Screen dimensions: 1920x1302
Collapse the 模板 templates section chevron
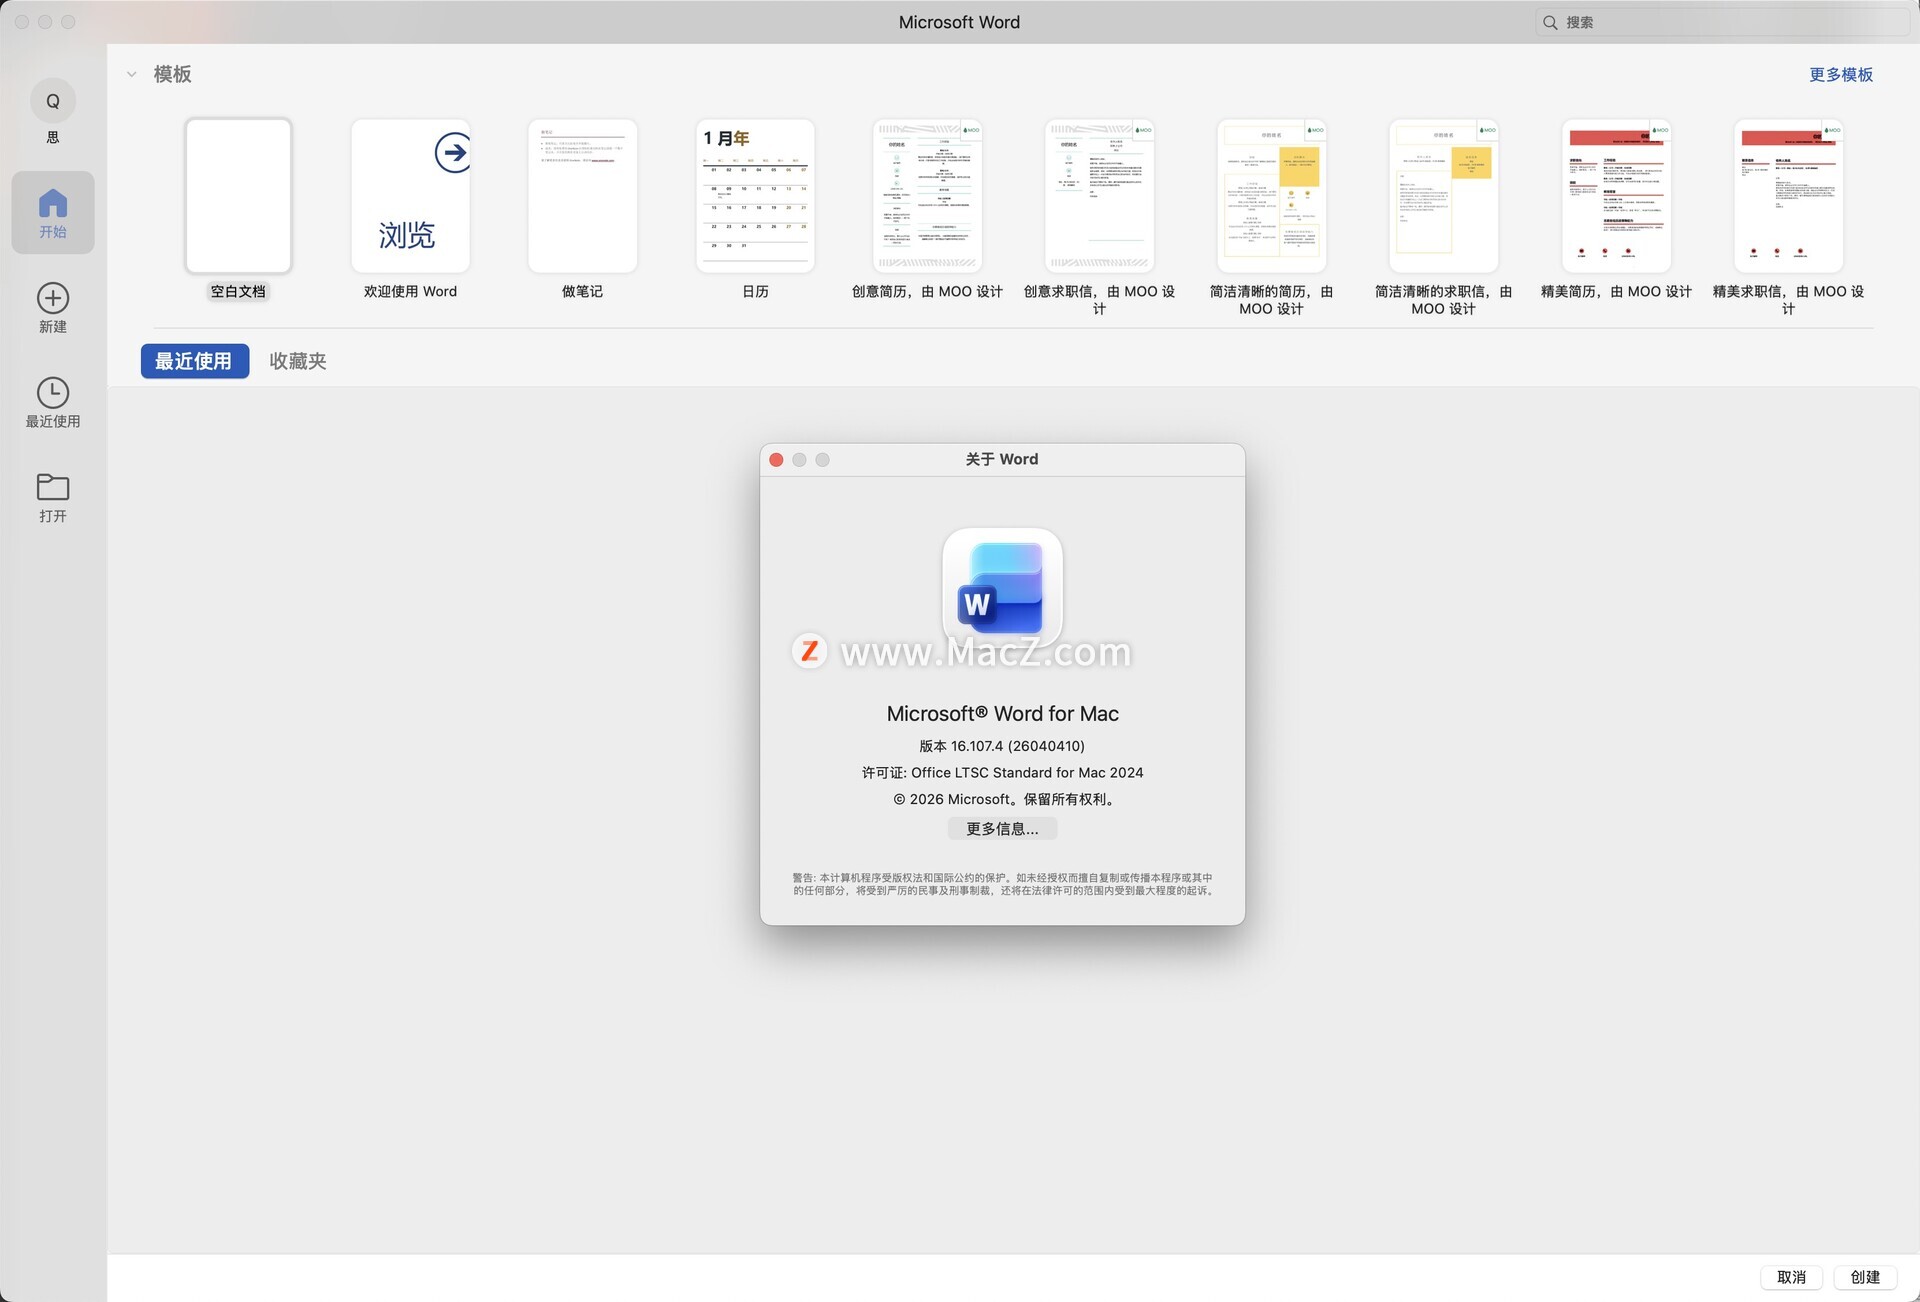tap(132, 74)
